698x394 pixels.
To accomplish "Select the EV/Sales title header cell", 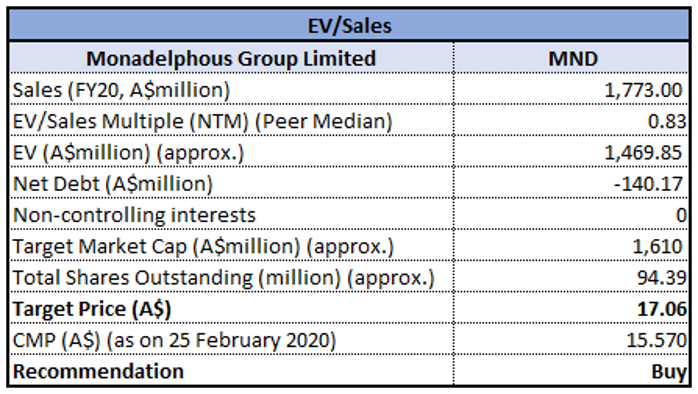I will (x=349, y=25).
